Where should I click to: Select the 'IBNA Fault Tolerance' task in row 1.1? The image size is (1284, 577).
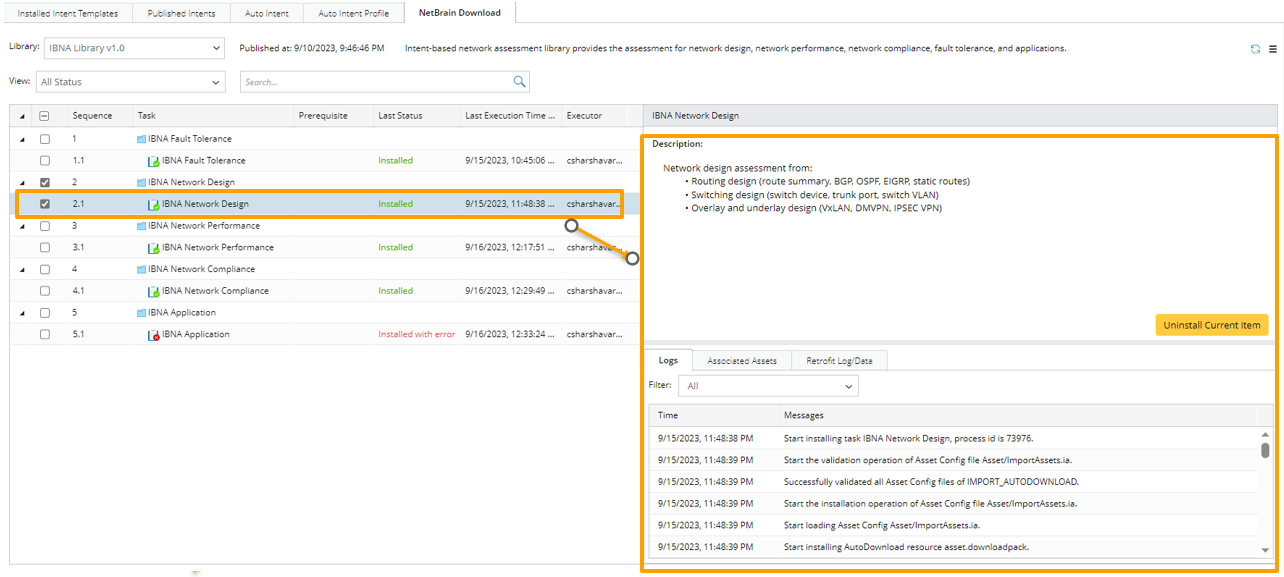pyautogui.click(x=203, y=161)
